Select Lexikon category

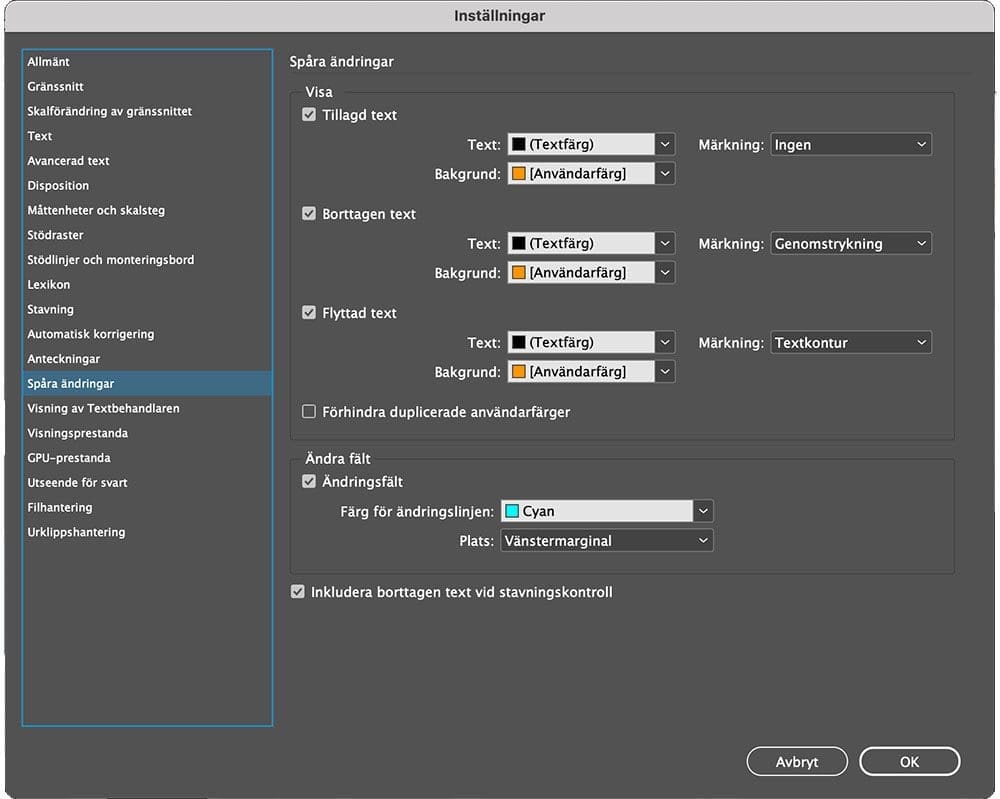(147, 284)
